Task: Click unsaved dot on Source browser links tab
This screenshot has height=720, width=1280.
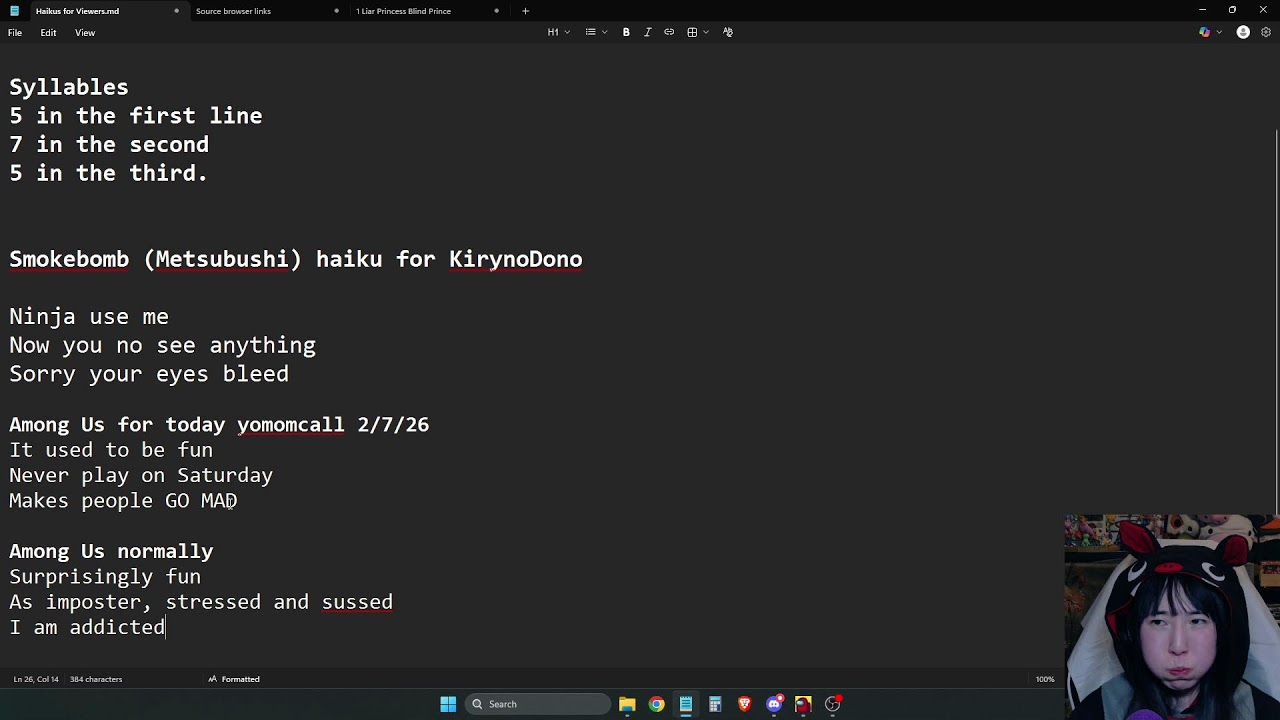Action: [336, 11]
